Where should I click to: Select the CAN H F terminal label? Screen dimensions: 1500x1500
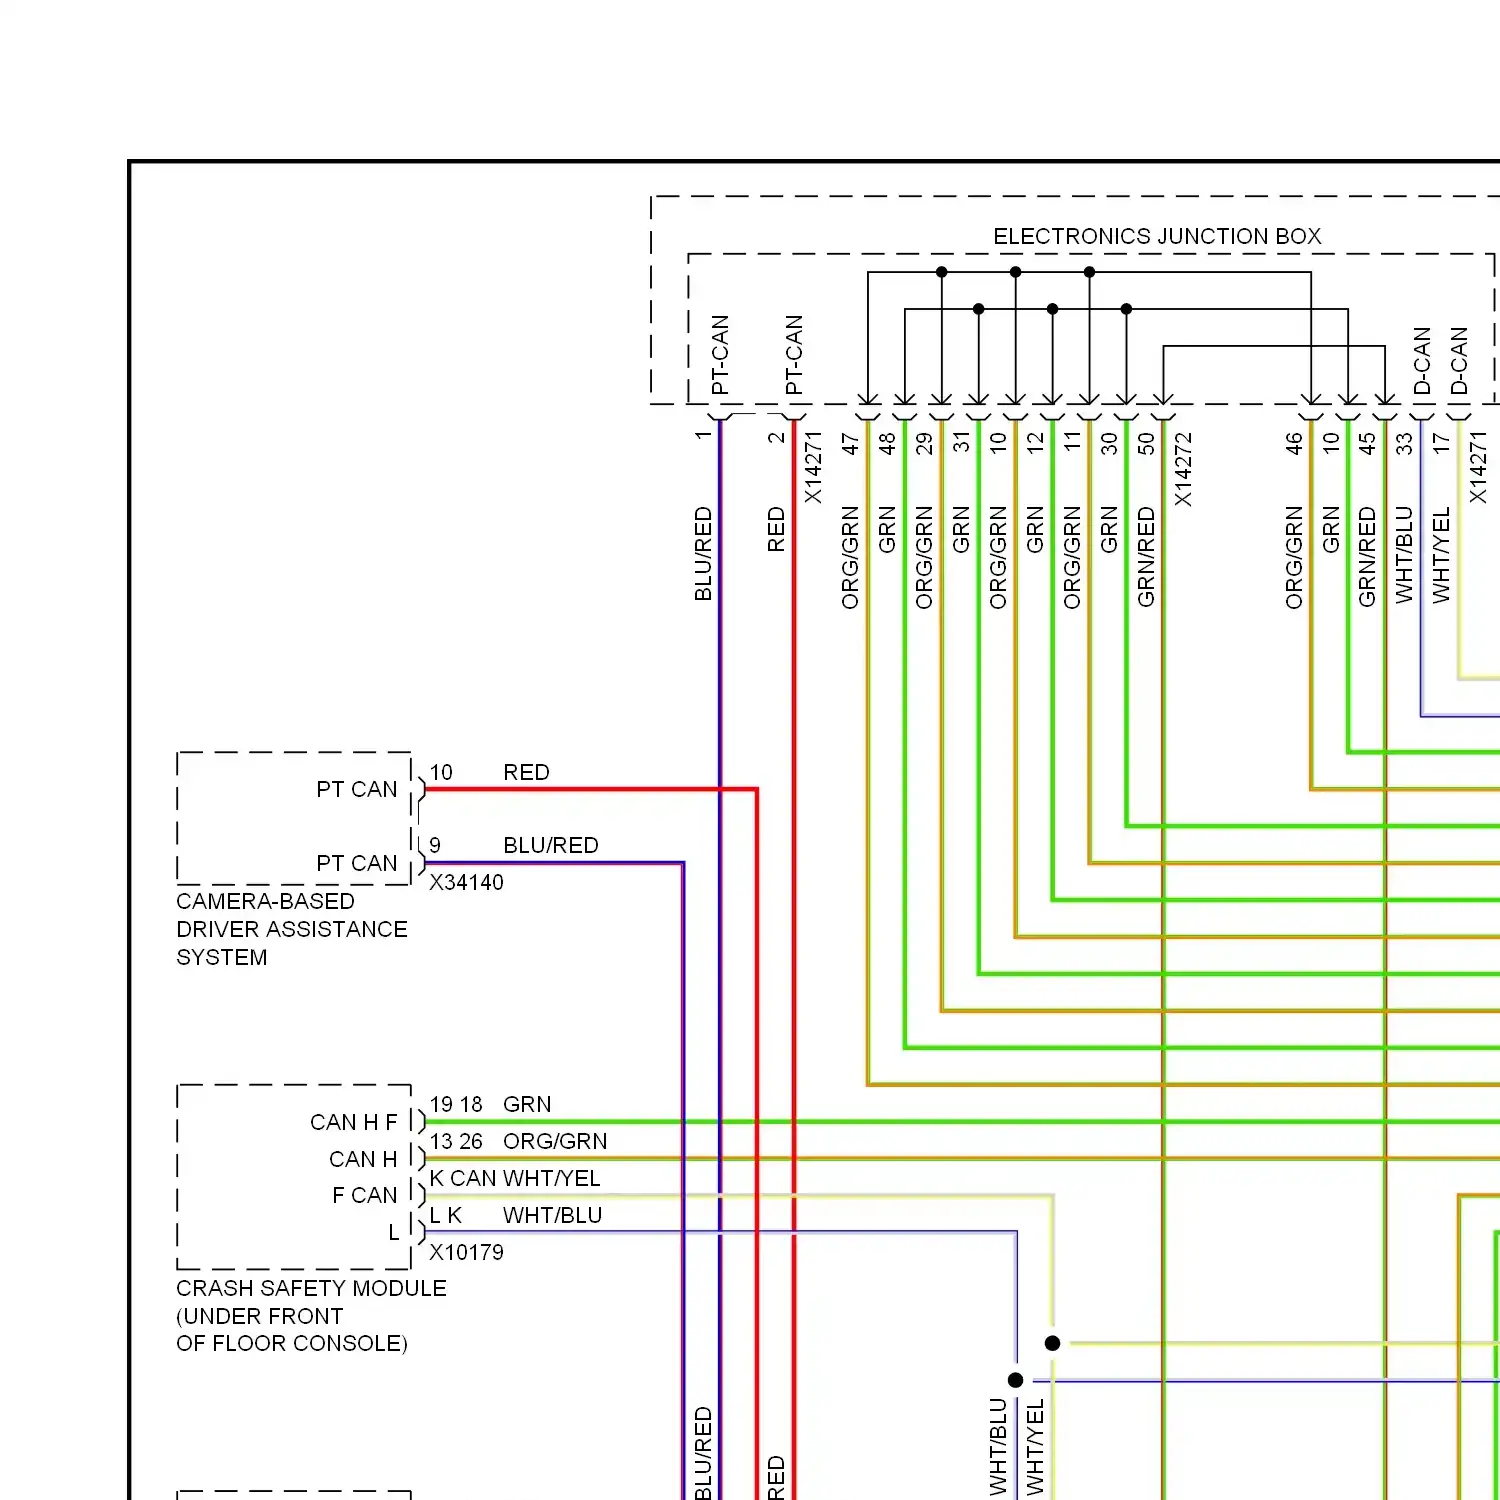pos(354,1122)
